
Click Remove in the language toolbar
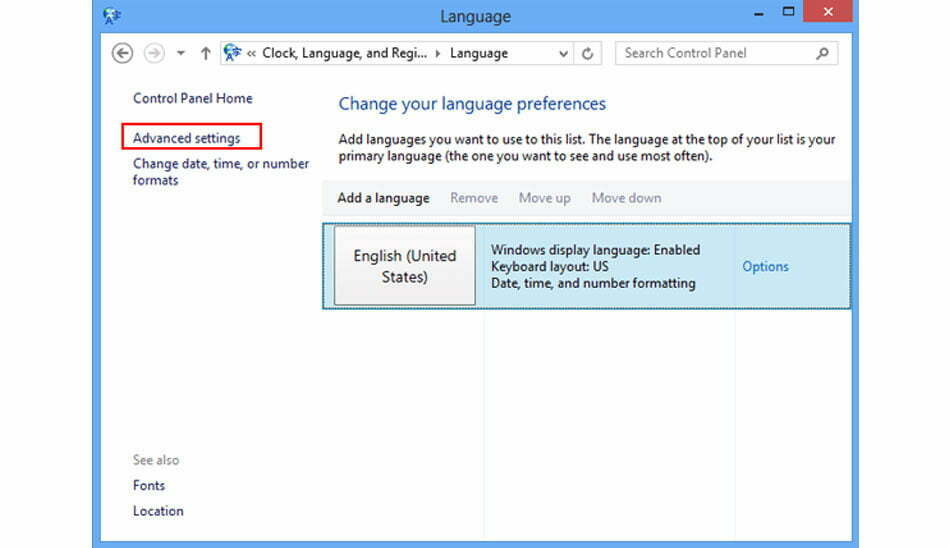coord(474,198)
